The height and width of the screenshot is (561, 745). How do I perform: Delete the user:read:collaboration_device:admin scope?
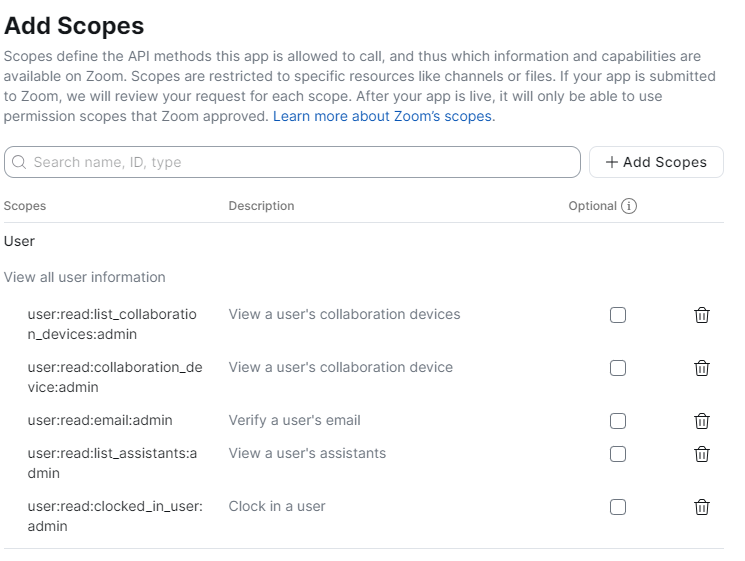(x=702, y=368)
